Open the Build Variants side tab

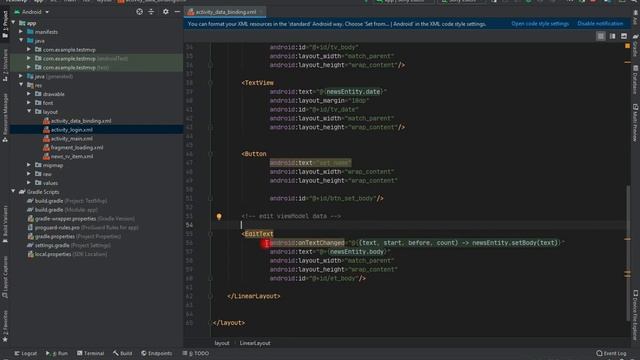[5, 224]
